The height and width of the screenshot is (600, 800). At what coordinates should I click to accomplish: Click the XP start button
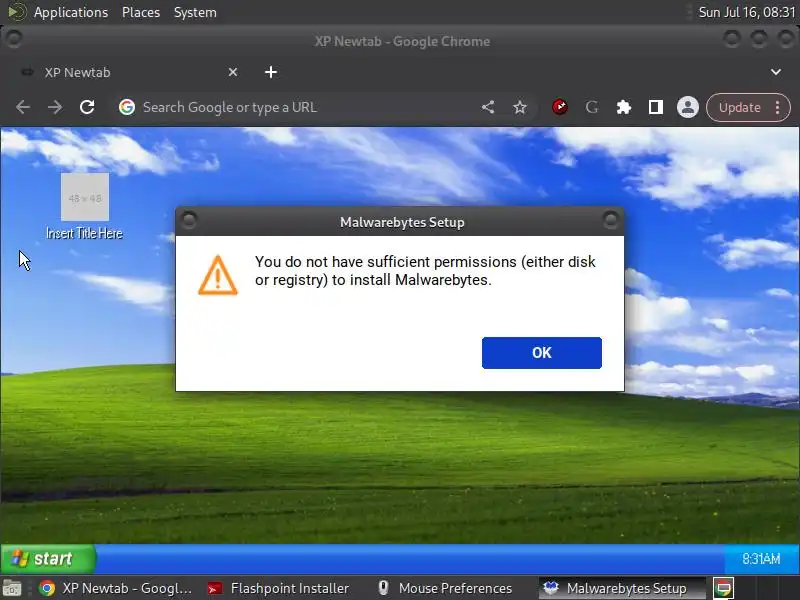point(47,559)
